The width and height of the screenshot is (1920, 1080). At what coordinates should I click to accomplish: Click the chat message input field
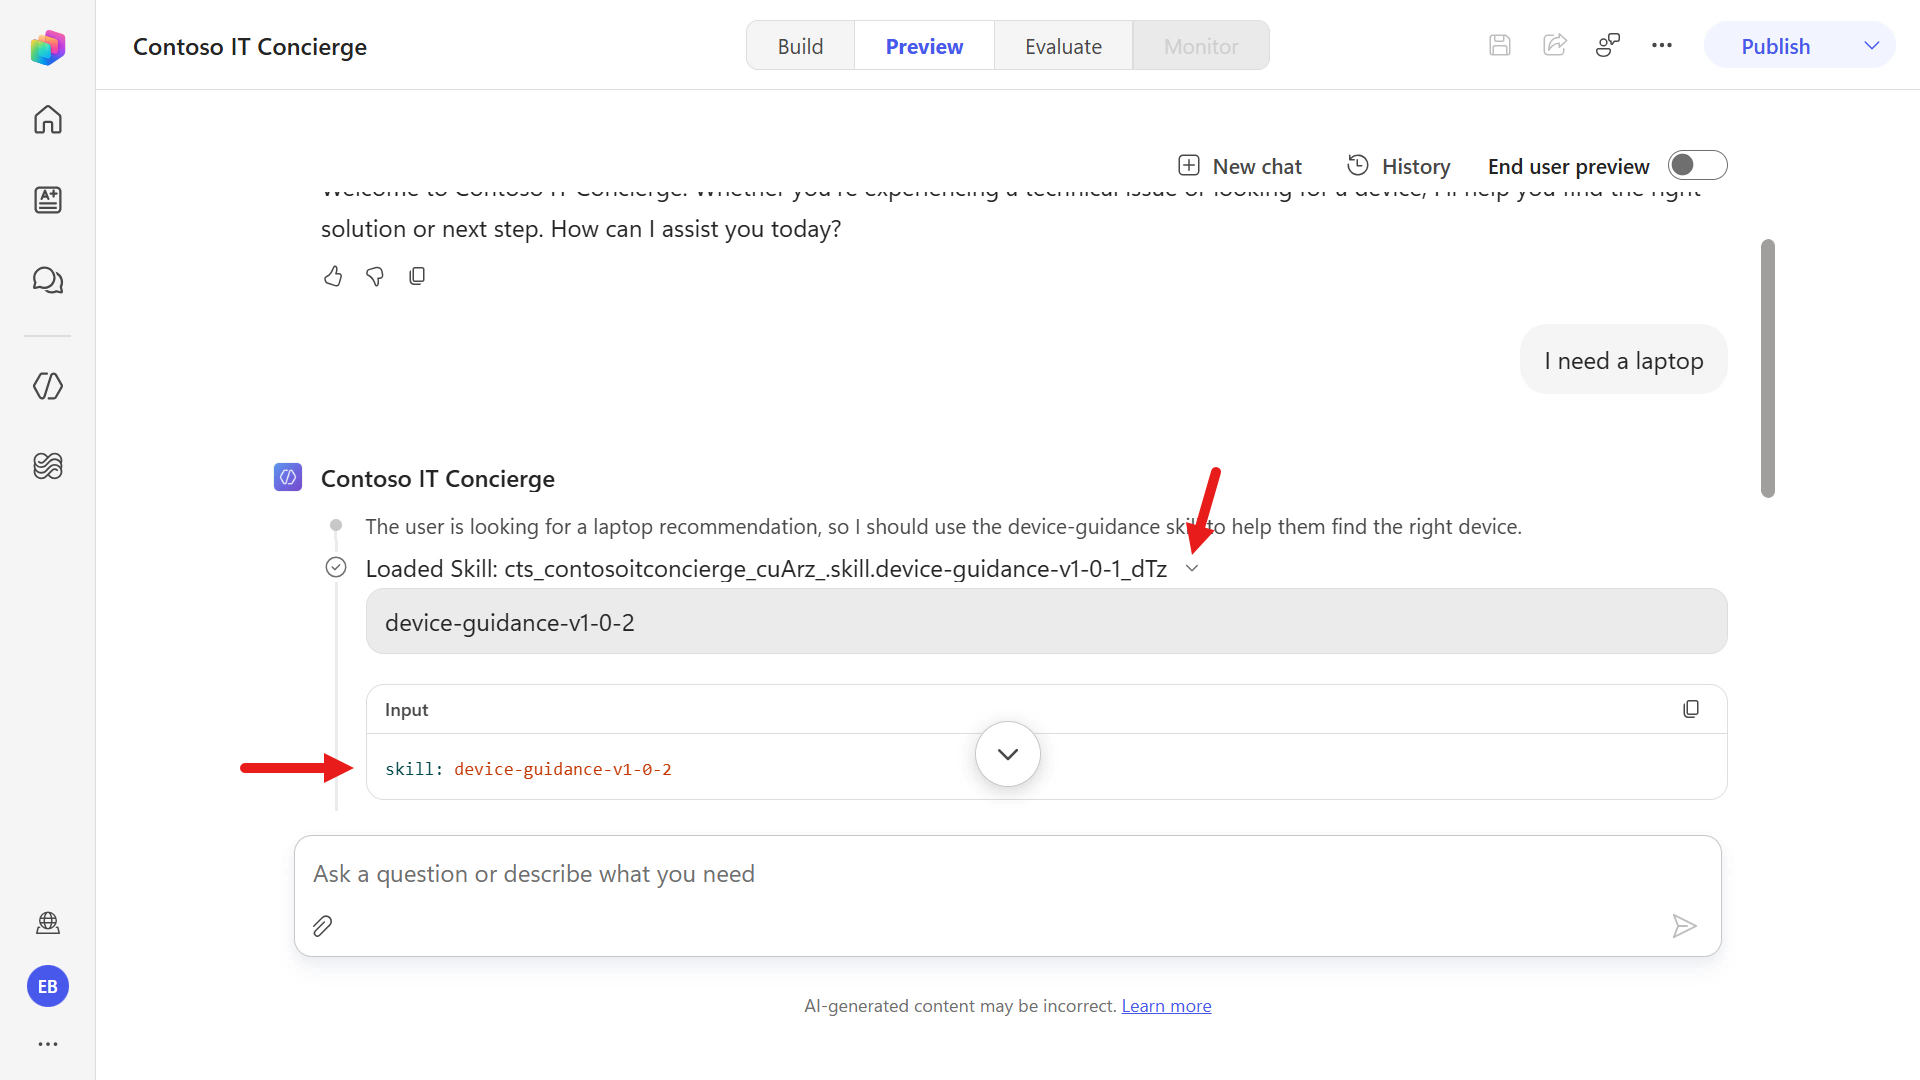1008,874
